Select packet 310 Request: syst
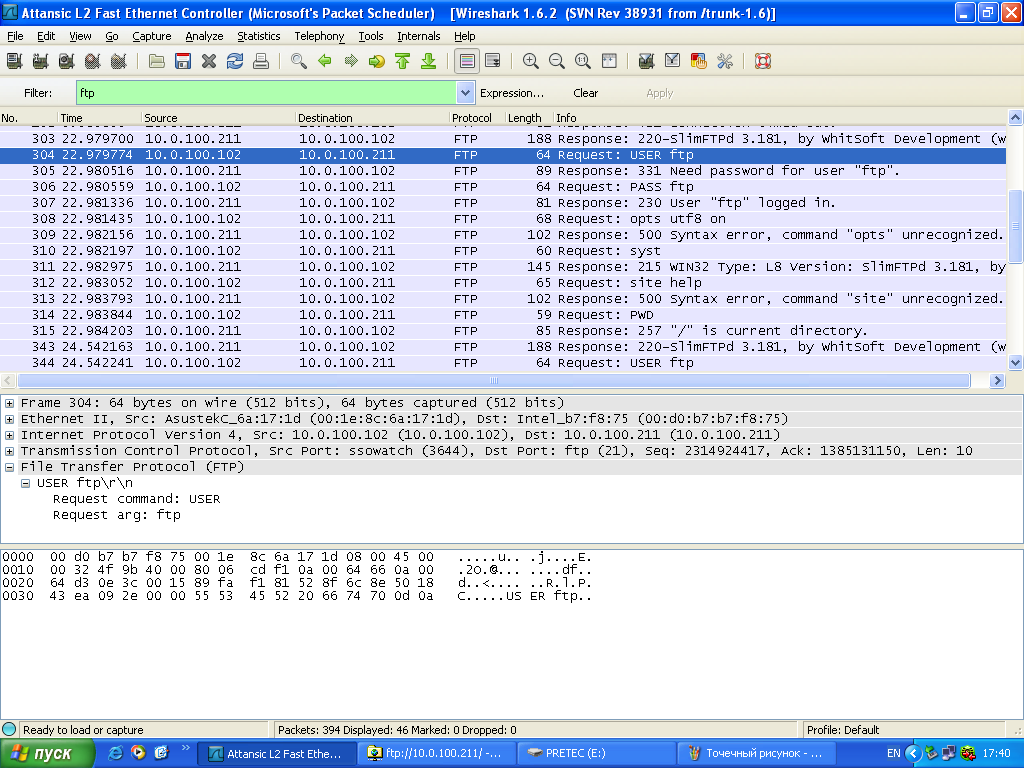 coord(503,251)
